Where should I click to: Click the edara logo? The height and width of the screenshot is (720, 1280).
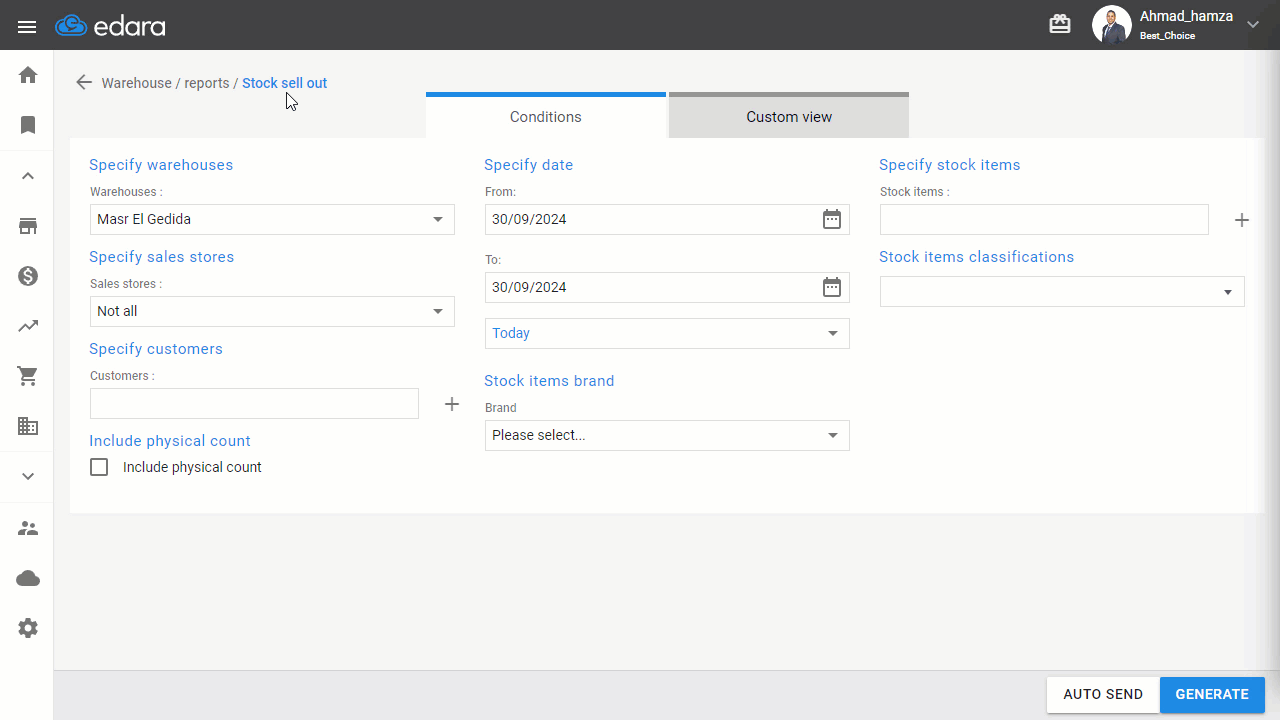110,26
